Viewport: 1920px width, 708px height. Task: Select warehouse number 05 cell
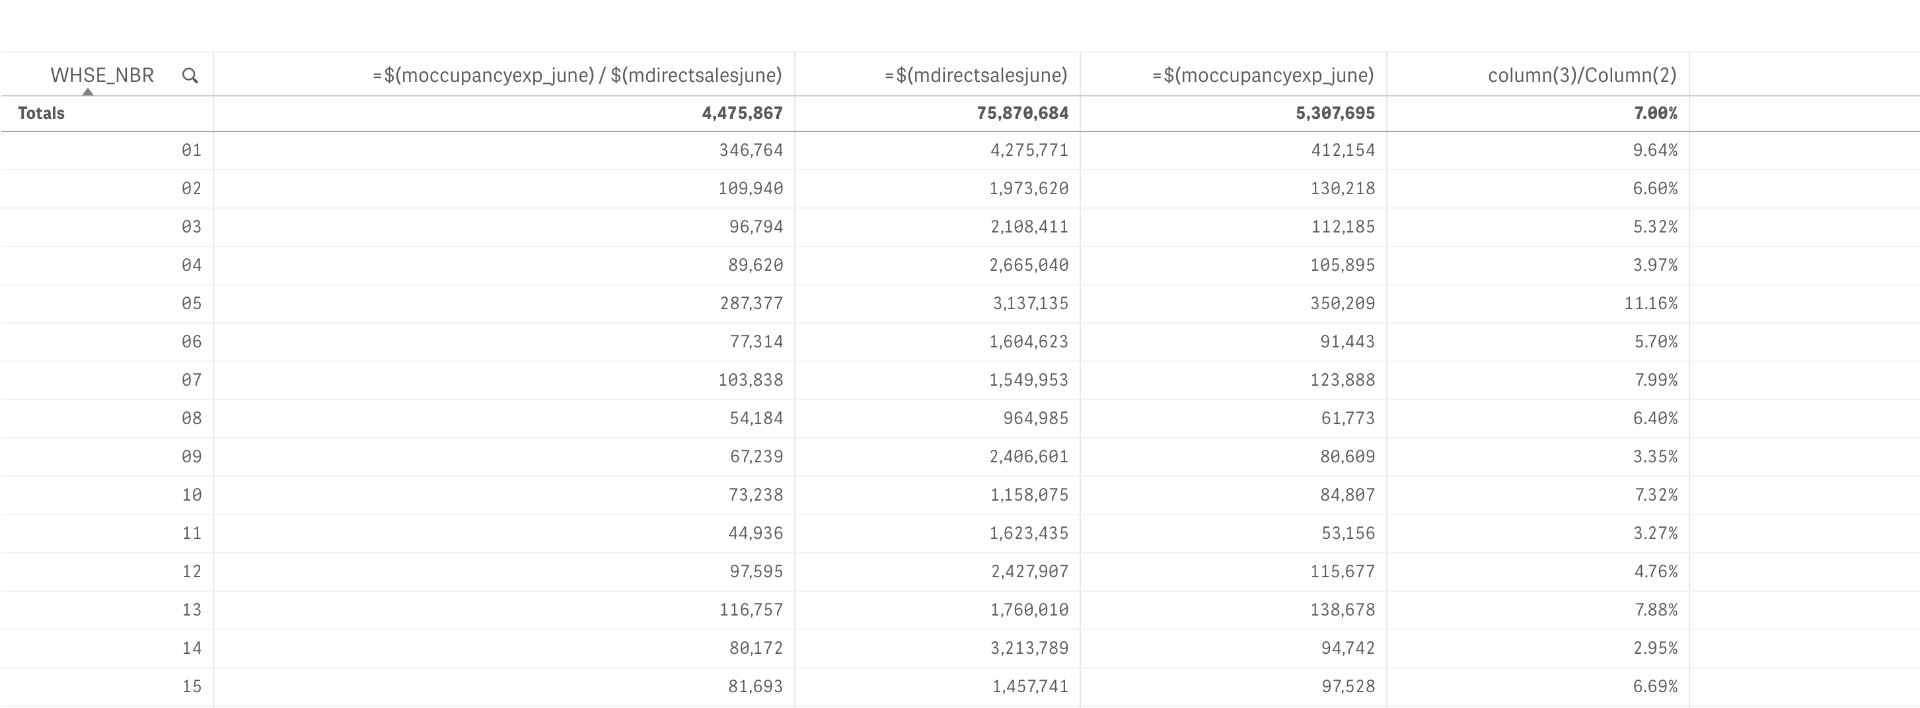point(191,304)
